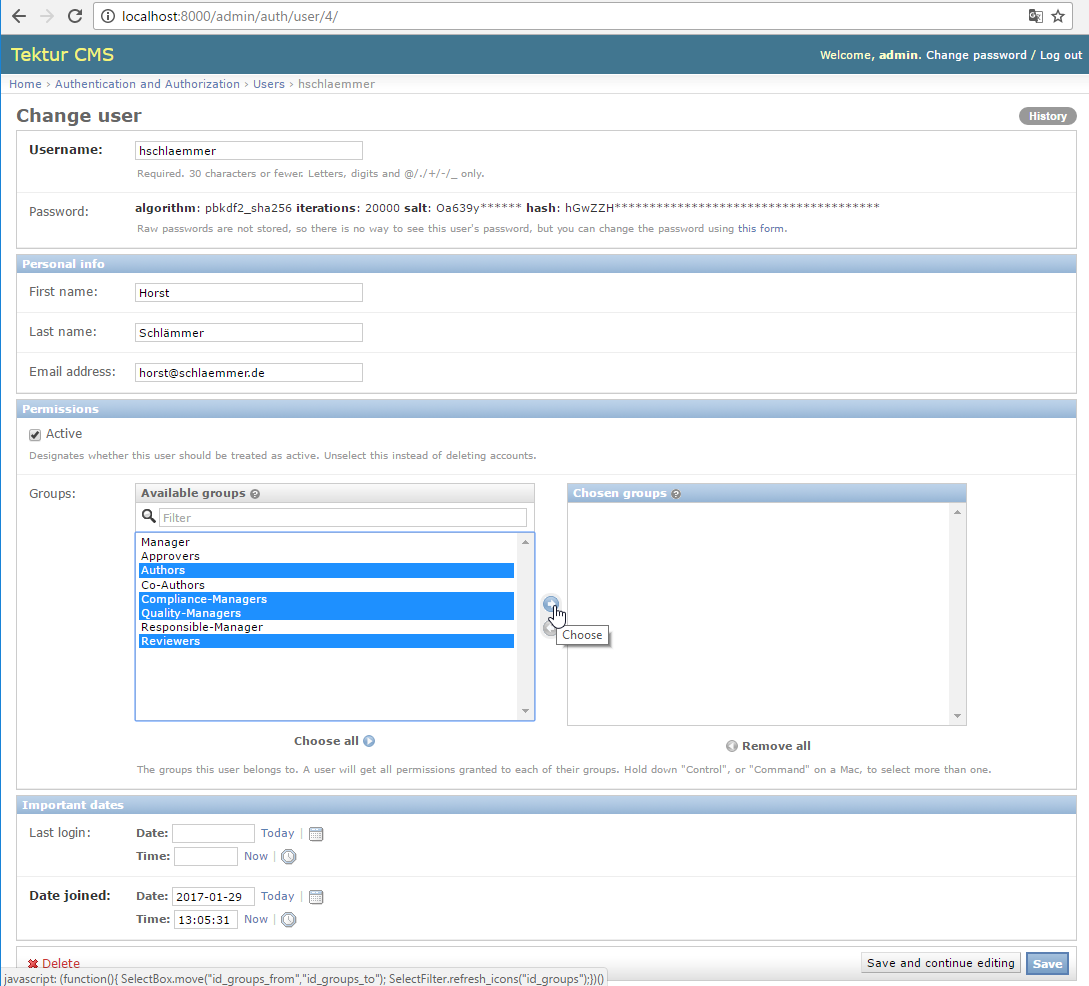Open clock icon for Last login time

point(288,857)
